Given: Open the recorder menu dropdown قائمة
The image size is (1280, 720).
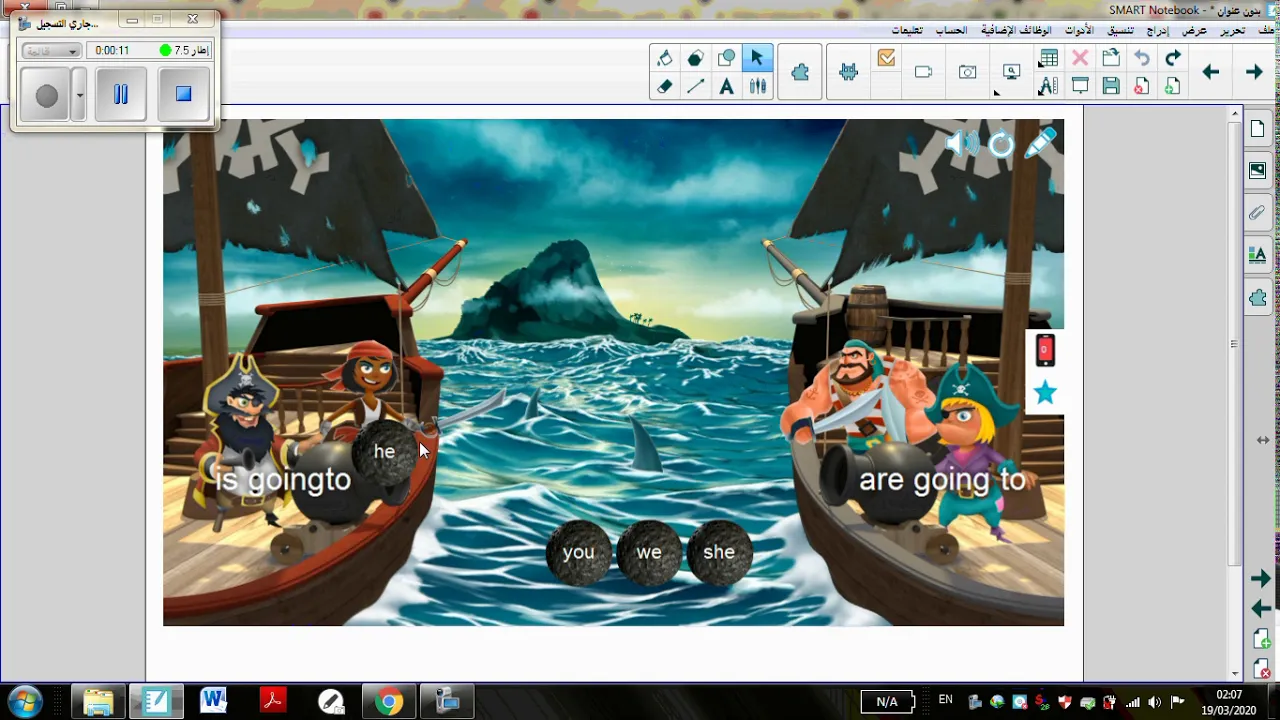Looking at the screenshot, I should coord(51,50).
